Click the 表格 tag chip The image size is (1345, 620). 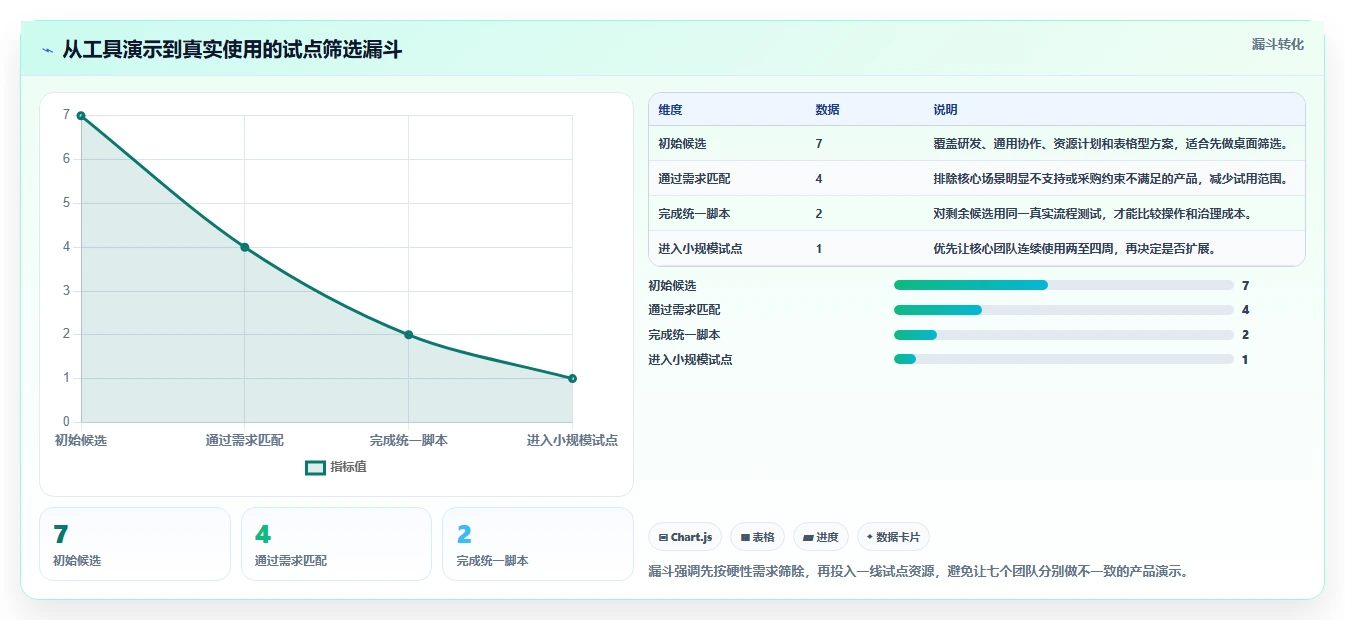758,537
